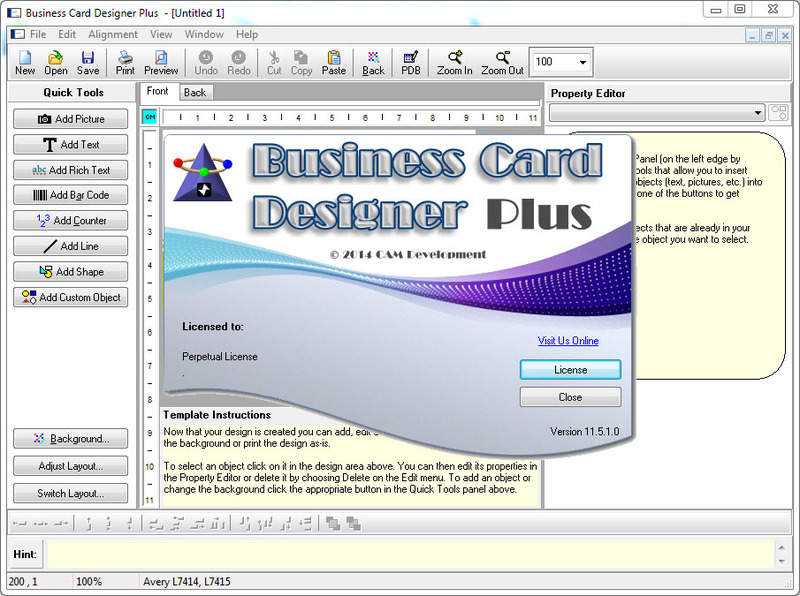Click the Redo toolbar icon

point(239,63)
